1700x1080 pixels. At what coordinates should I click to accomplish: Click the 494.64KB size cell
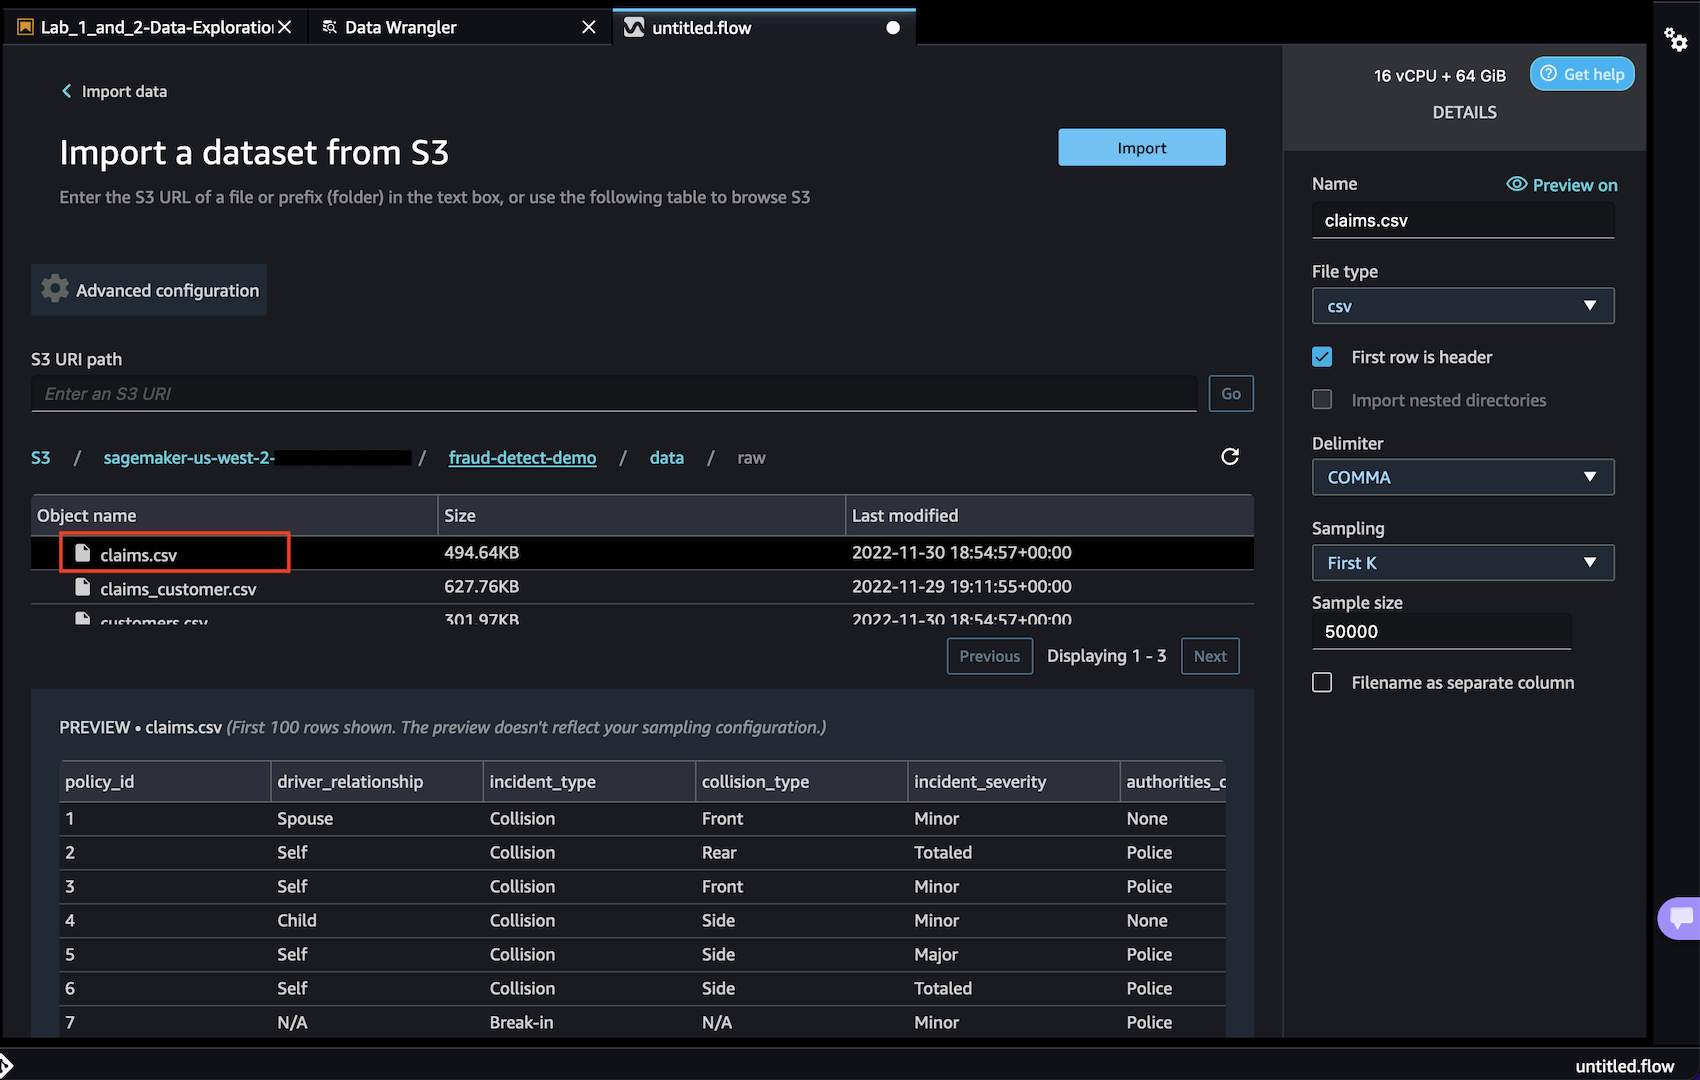coord(482,552)
